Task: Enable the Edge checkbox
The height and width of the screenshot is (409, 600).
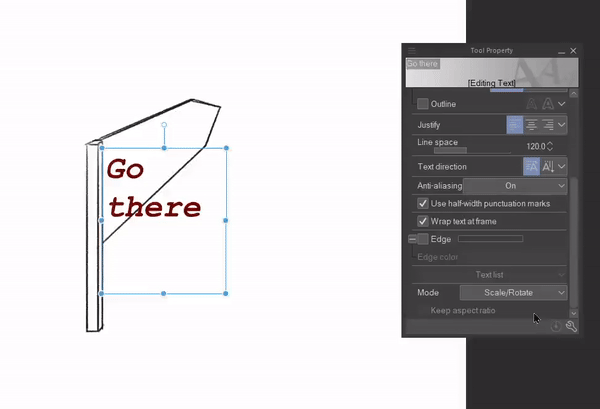Action: [422, 239]
